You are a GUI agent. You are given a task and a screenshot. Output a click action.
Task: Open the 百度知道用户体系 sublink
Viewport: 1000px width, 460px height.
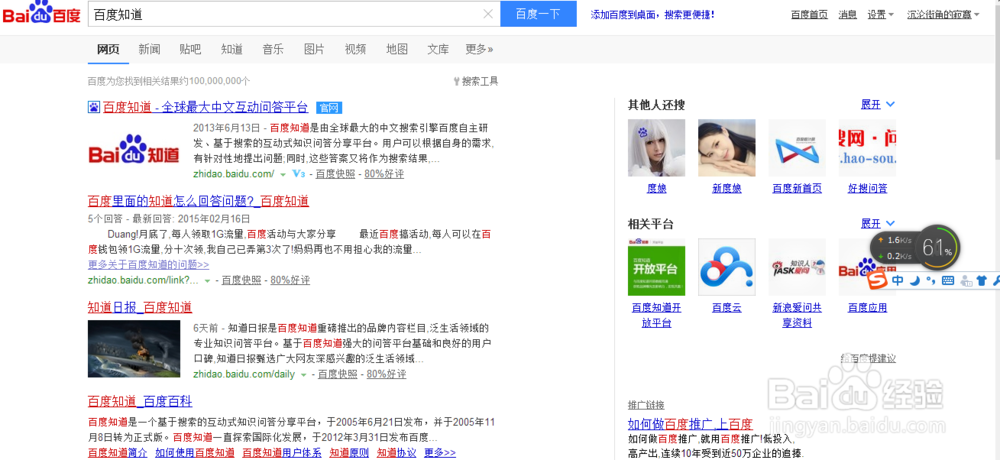tap(282, 453)
